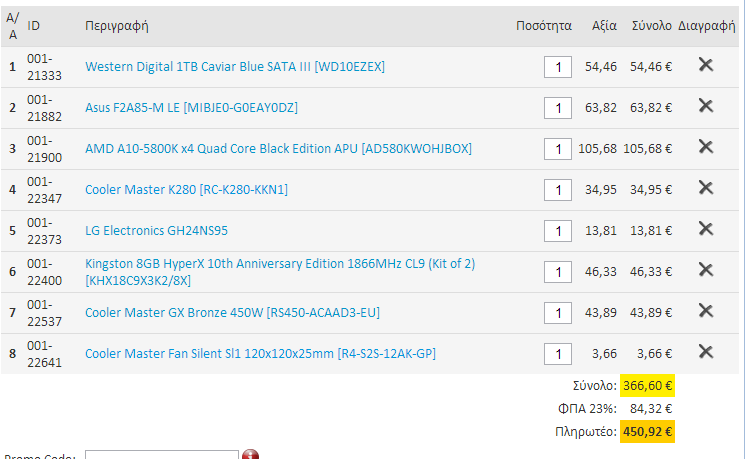The image size is (745, 459).
Task: Open AMD A10-5800K Quad Core APU link
Action: [278, 149]
